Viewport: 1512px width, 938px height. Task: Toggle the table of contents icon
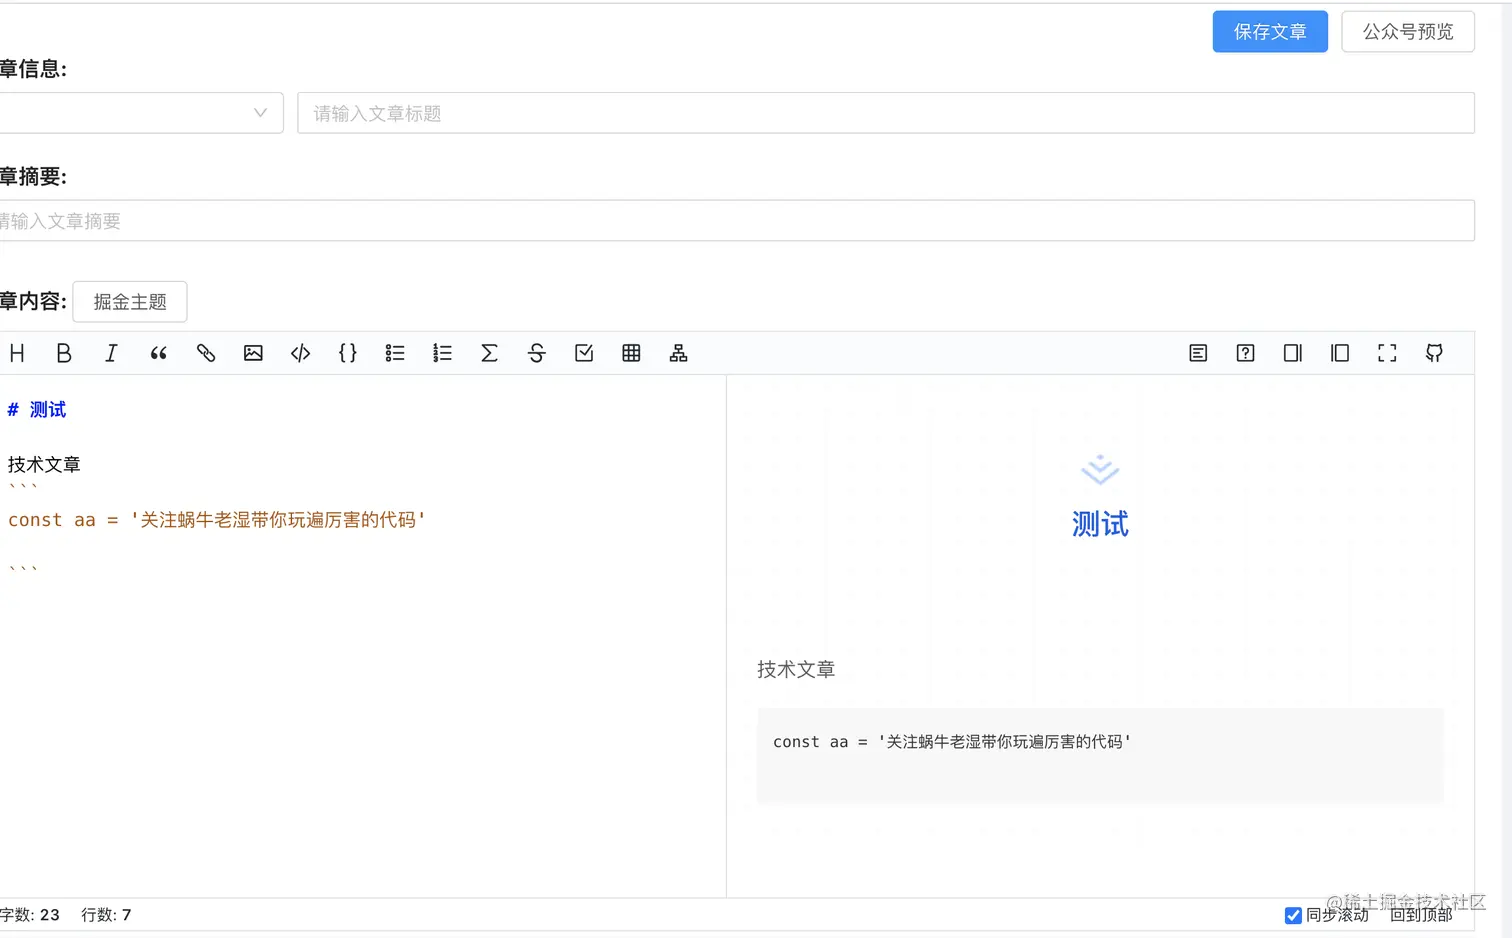(1198, 353)
